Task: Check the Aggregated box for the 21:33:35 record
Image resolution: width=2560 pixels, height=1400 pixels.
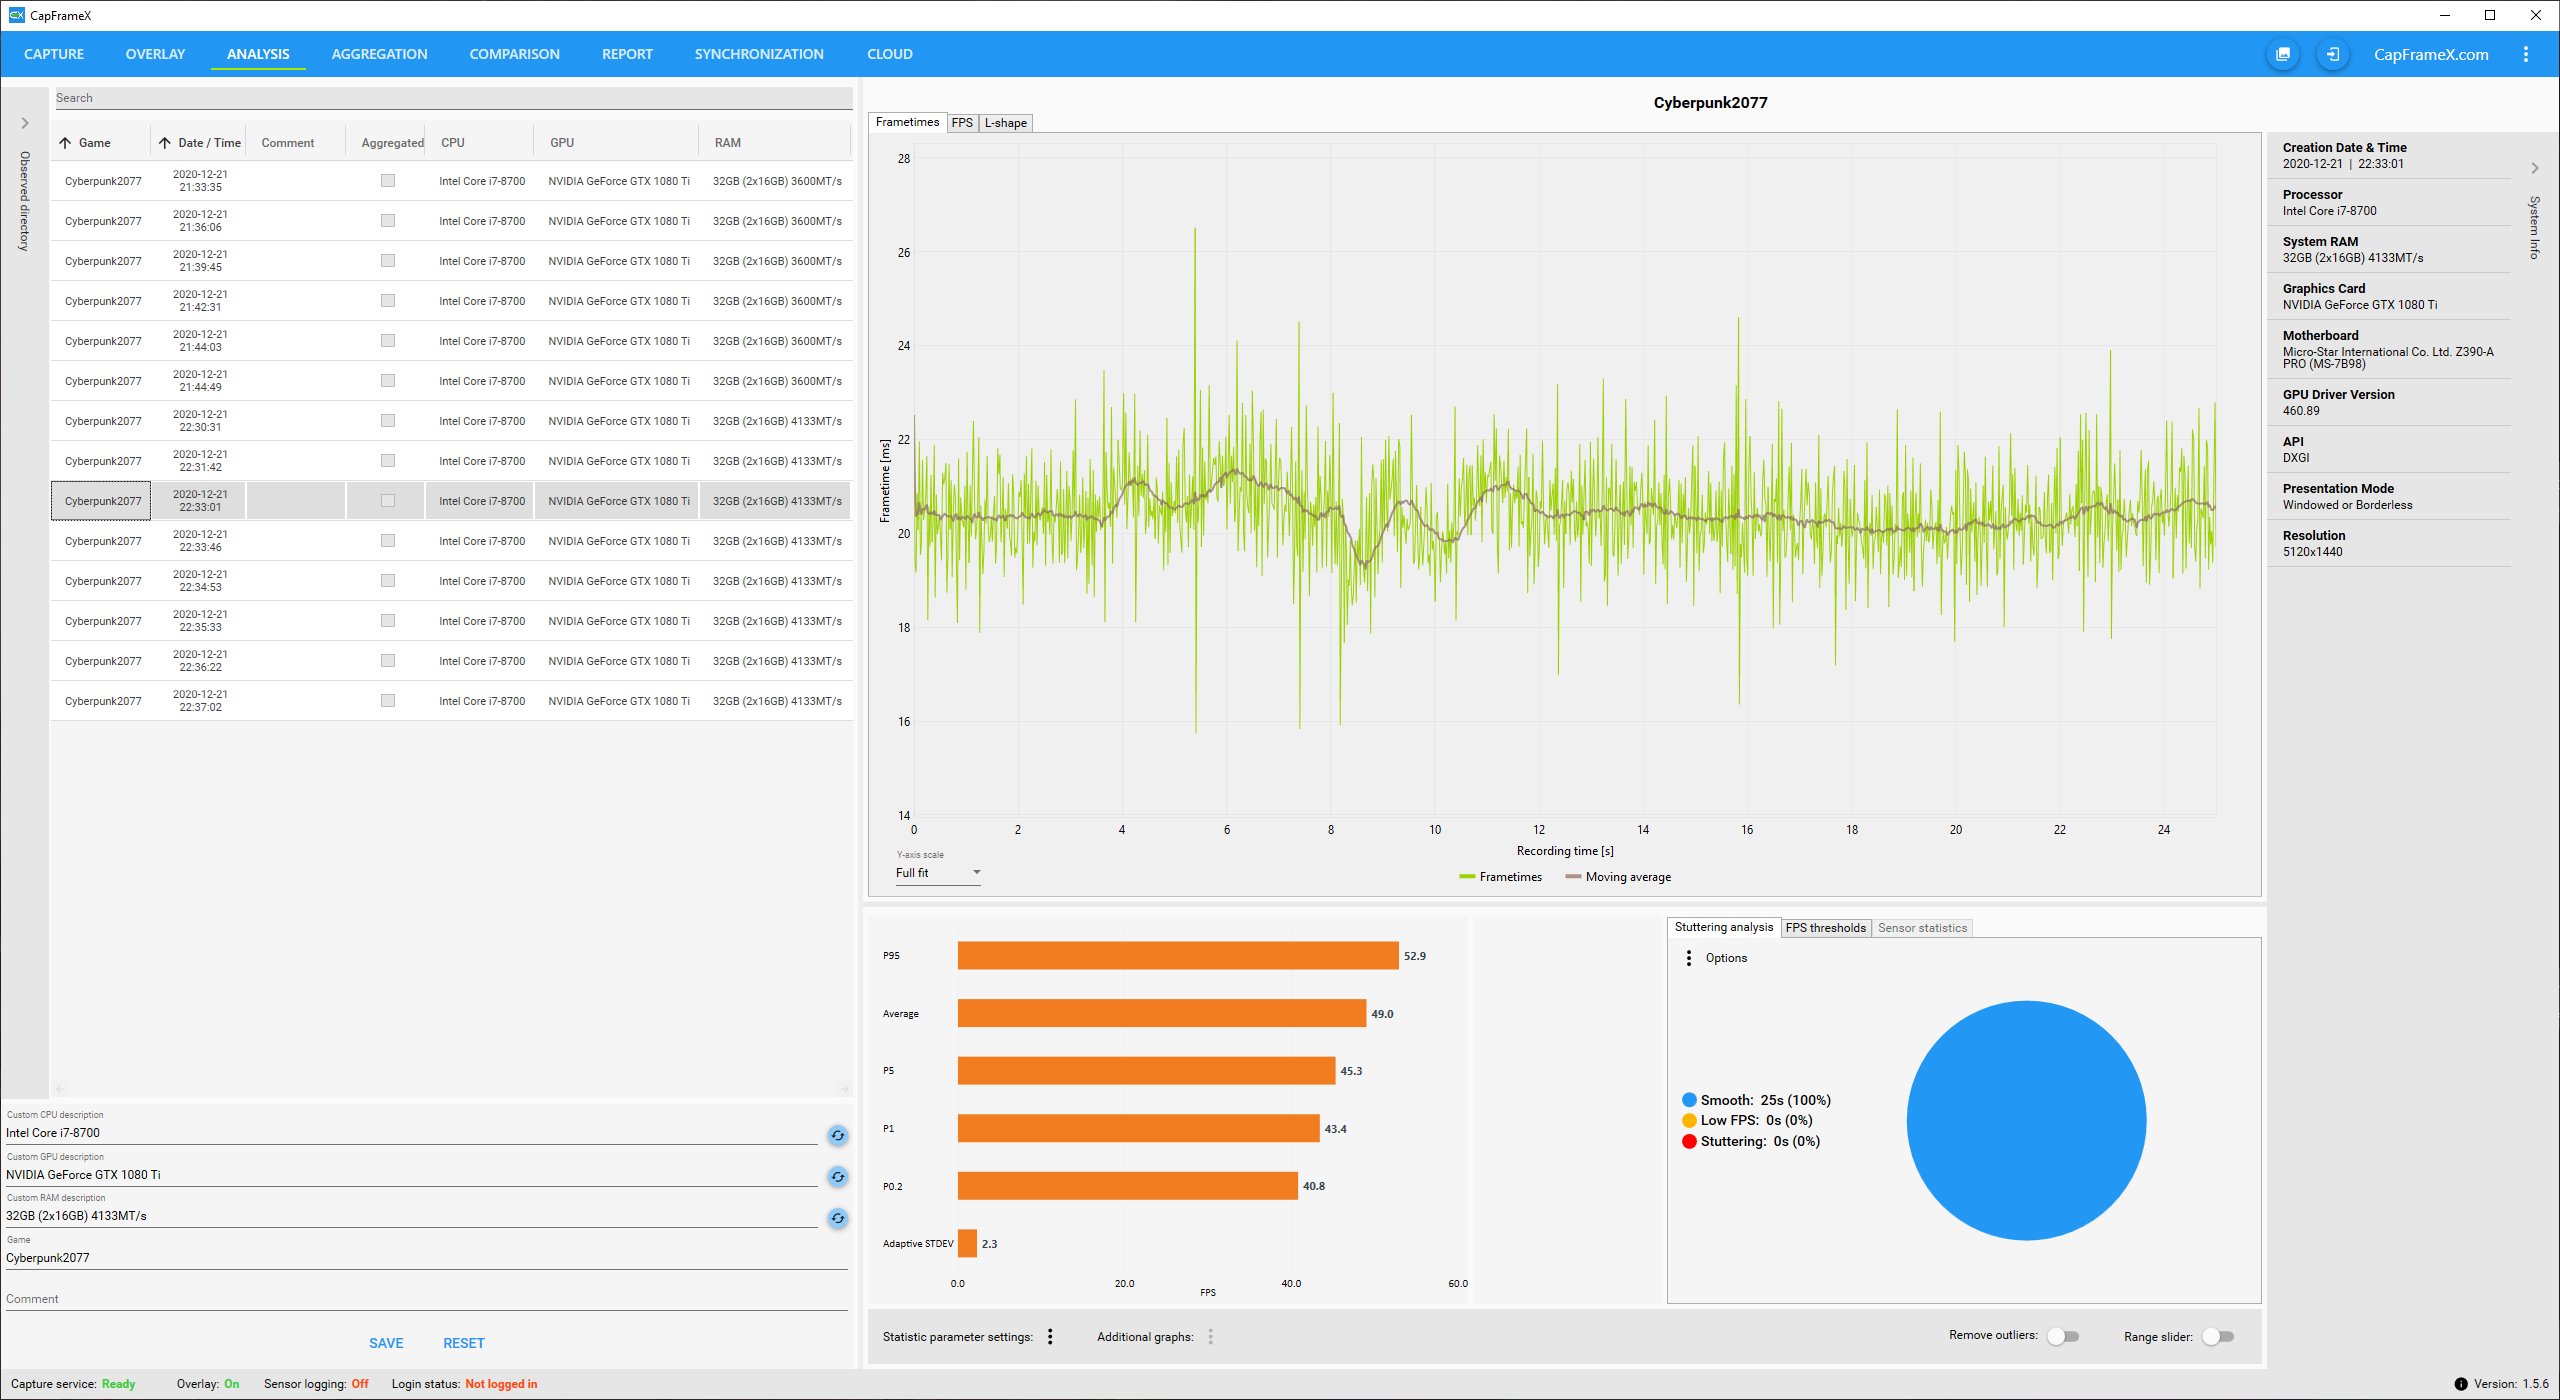Action: [x=388, y=181]
